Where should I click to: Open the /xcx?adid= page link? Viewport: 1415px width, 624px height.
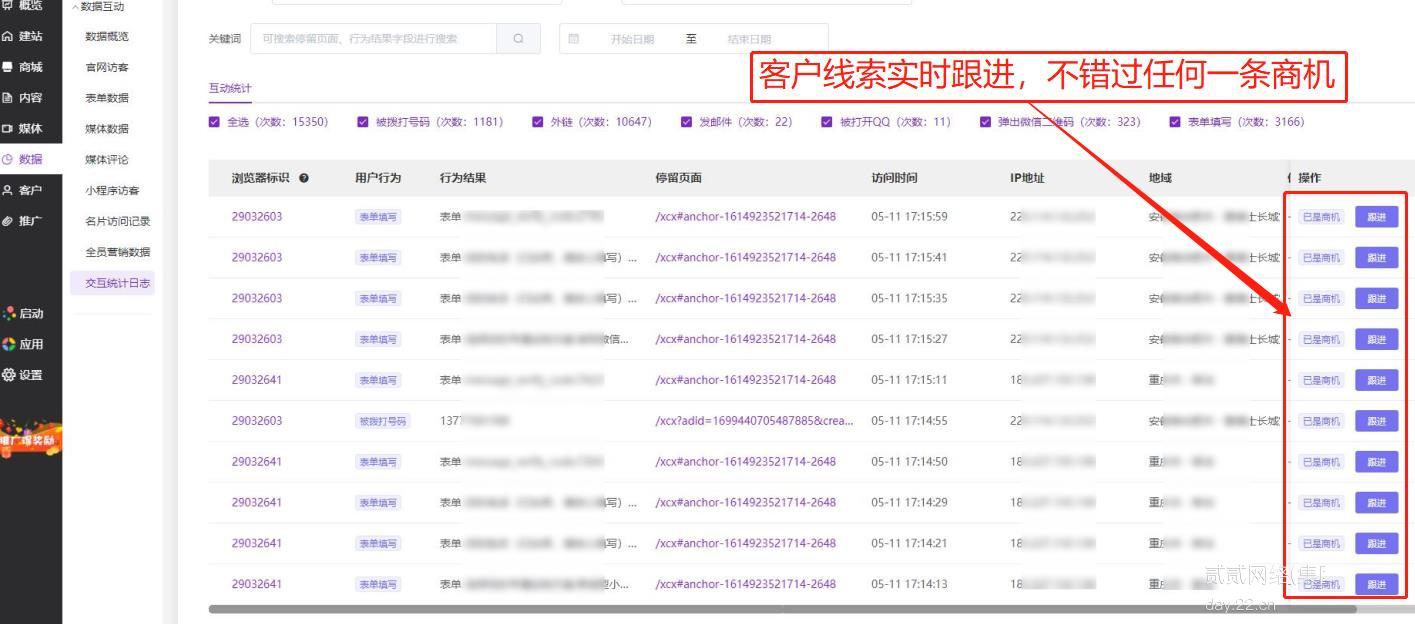click(x=753, y=421)
